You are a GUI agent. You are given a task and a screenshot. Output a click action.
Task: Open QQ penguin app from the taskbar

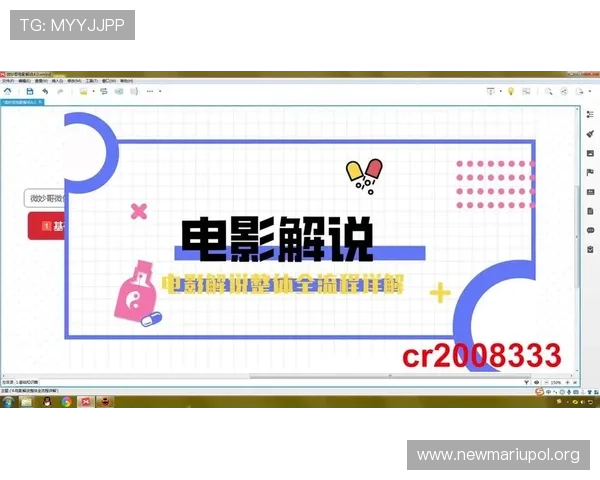pos(47,402)
